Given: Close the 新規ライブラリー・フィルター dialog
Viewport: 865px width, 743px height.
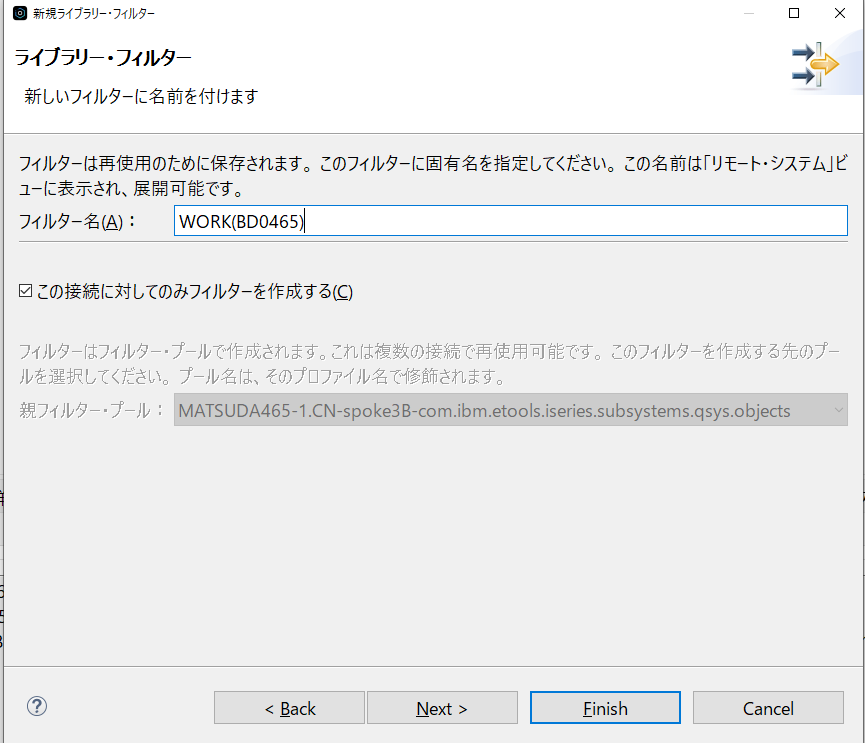Looking at the screenshot, I should tap(840, 13).
